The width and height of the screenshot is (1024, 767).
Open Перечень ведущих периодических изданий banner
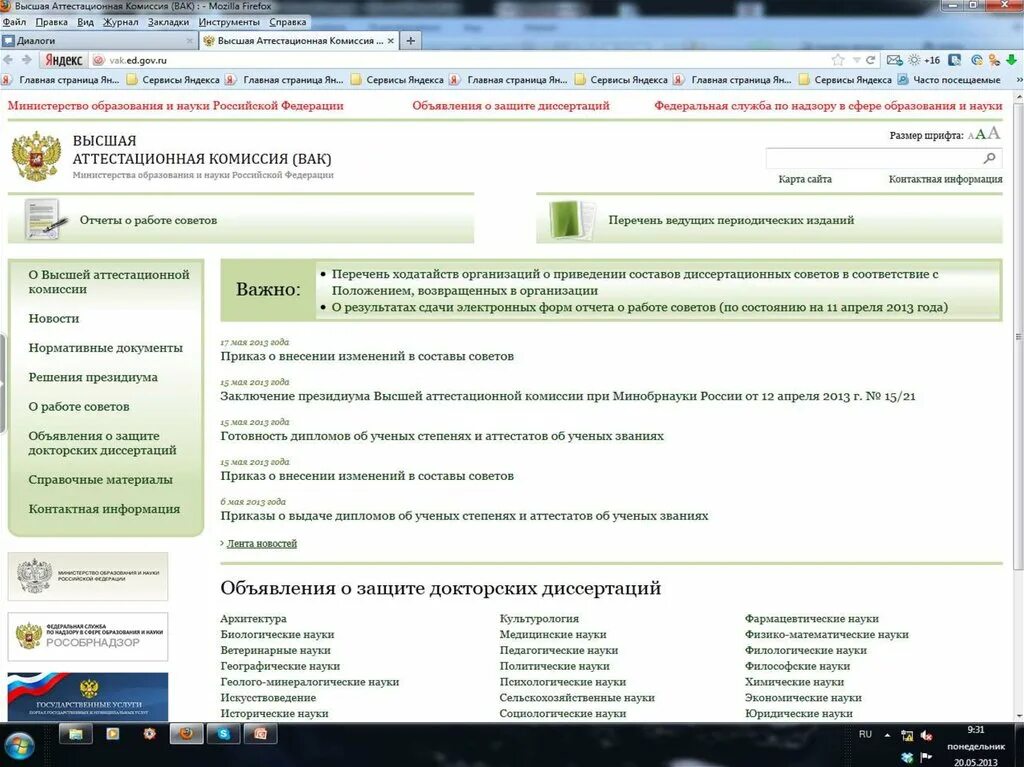point(769,220)
